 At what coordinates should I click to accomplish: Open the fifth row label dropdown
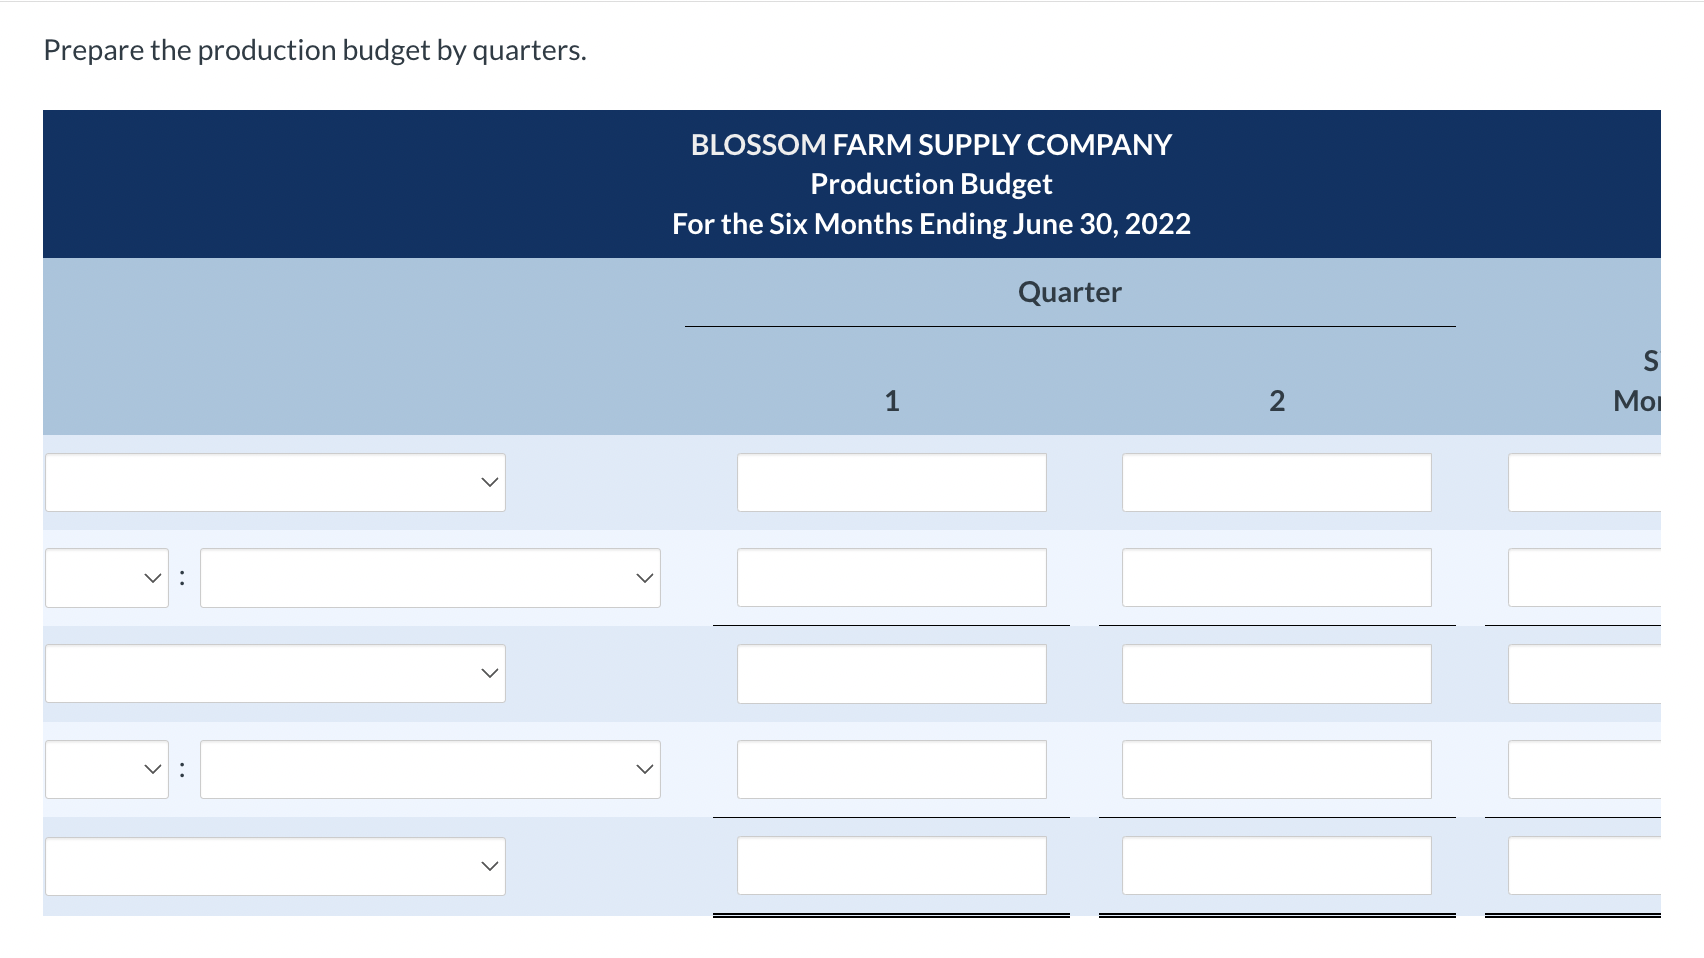click(x=275, y=866)
